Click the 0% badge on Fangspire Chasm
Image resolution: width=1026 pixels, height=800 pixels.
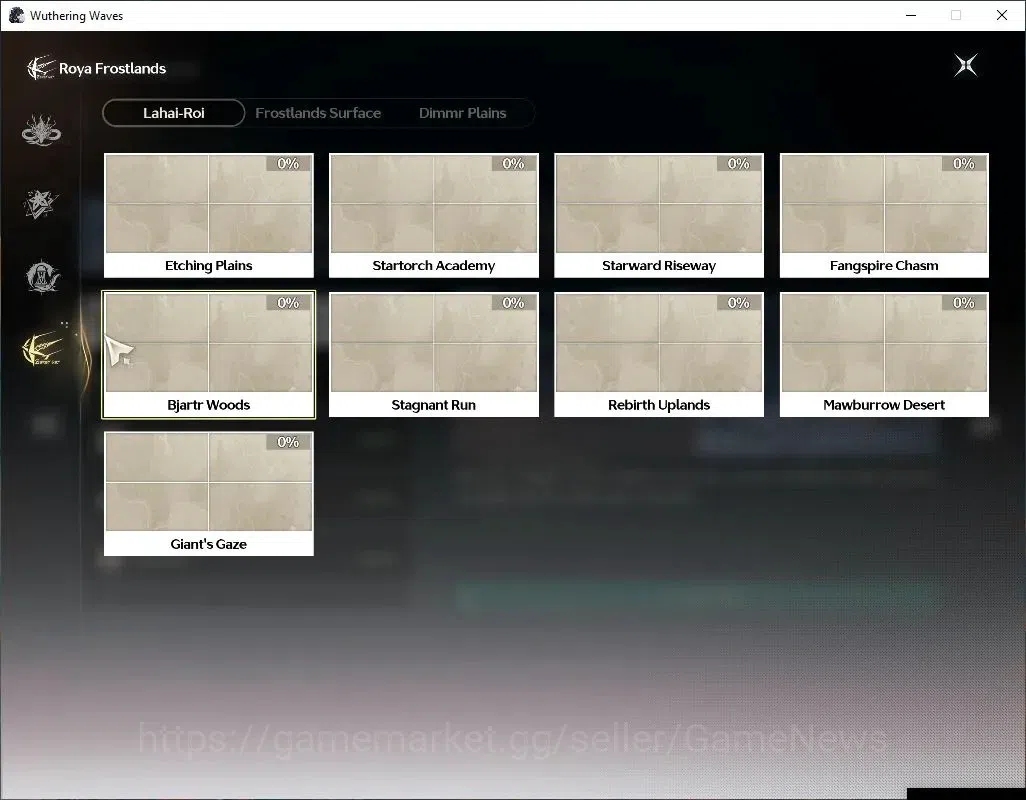(964, 164)
